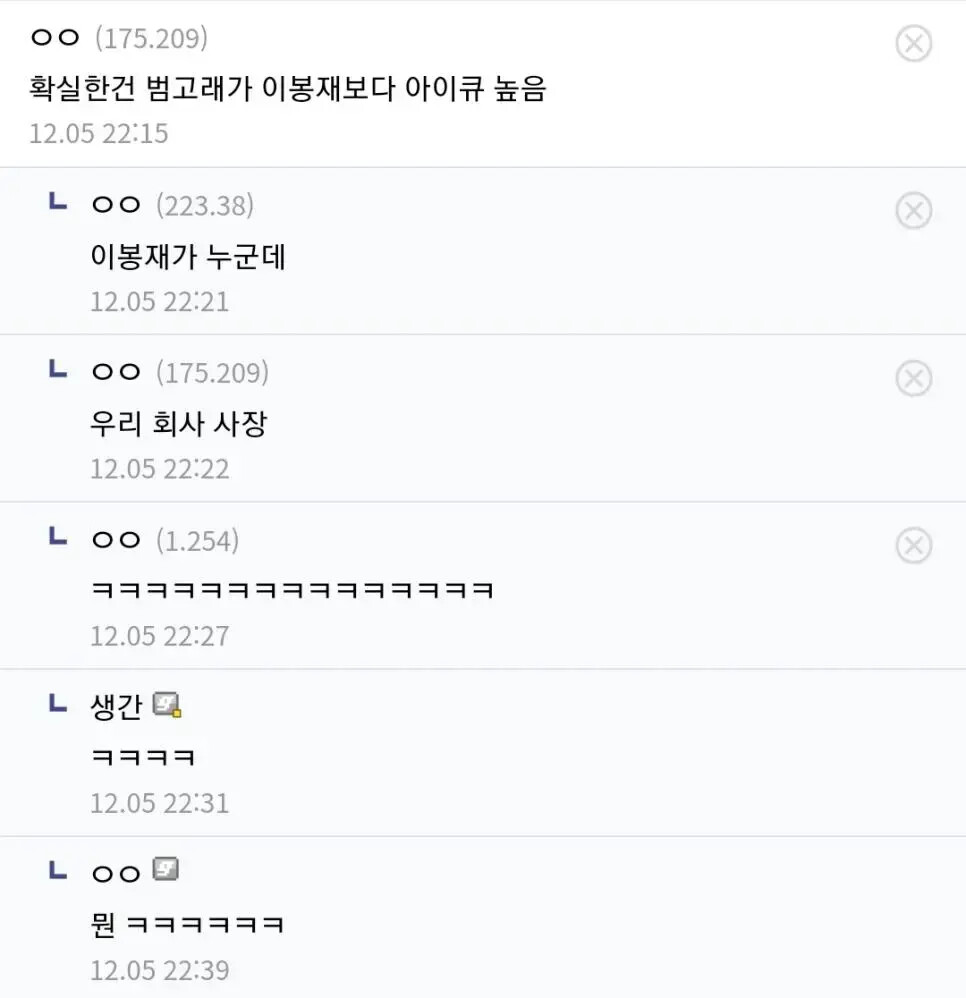Screen dimensions: 966x998
Task: Click gray member icon on last ㅇㅇ reply
Action: pyautogui.click(x=166, y=870)
